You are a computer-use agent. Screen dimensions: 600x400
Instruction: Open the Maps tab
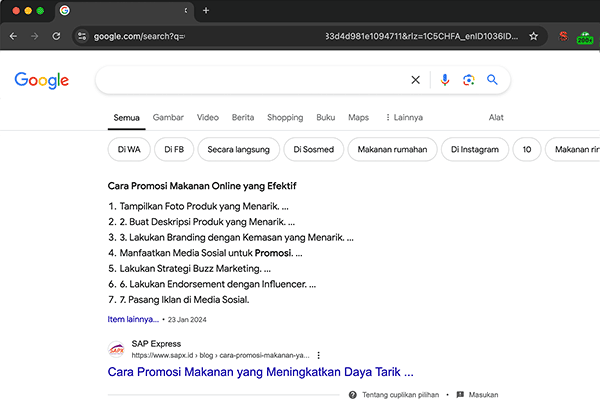(359, 118)
